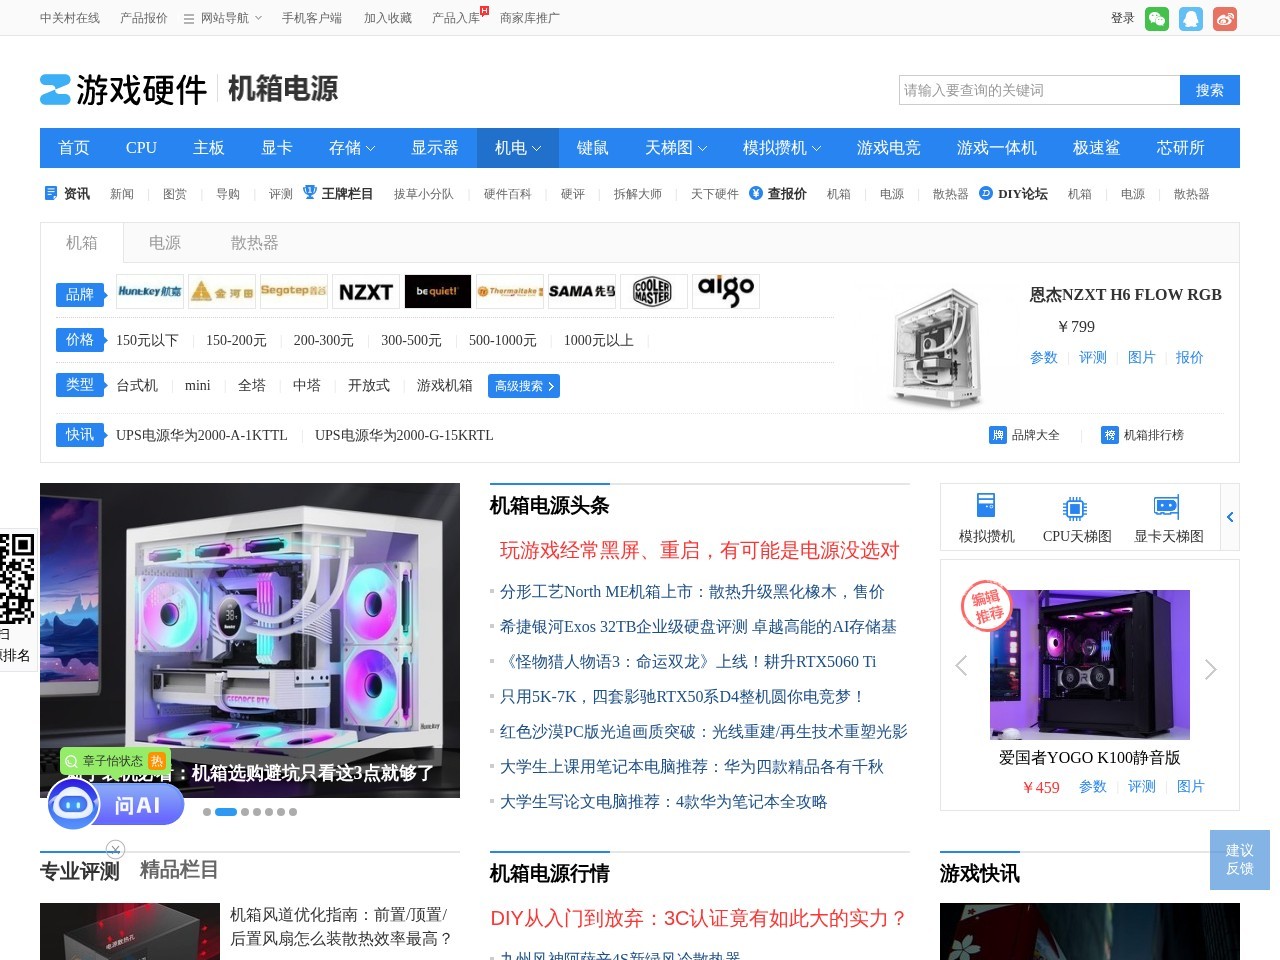The image size is (1280, 960).
Task: Sign in using the Weibo icon
Action: (x=1225, y=18)
